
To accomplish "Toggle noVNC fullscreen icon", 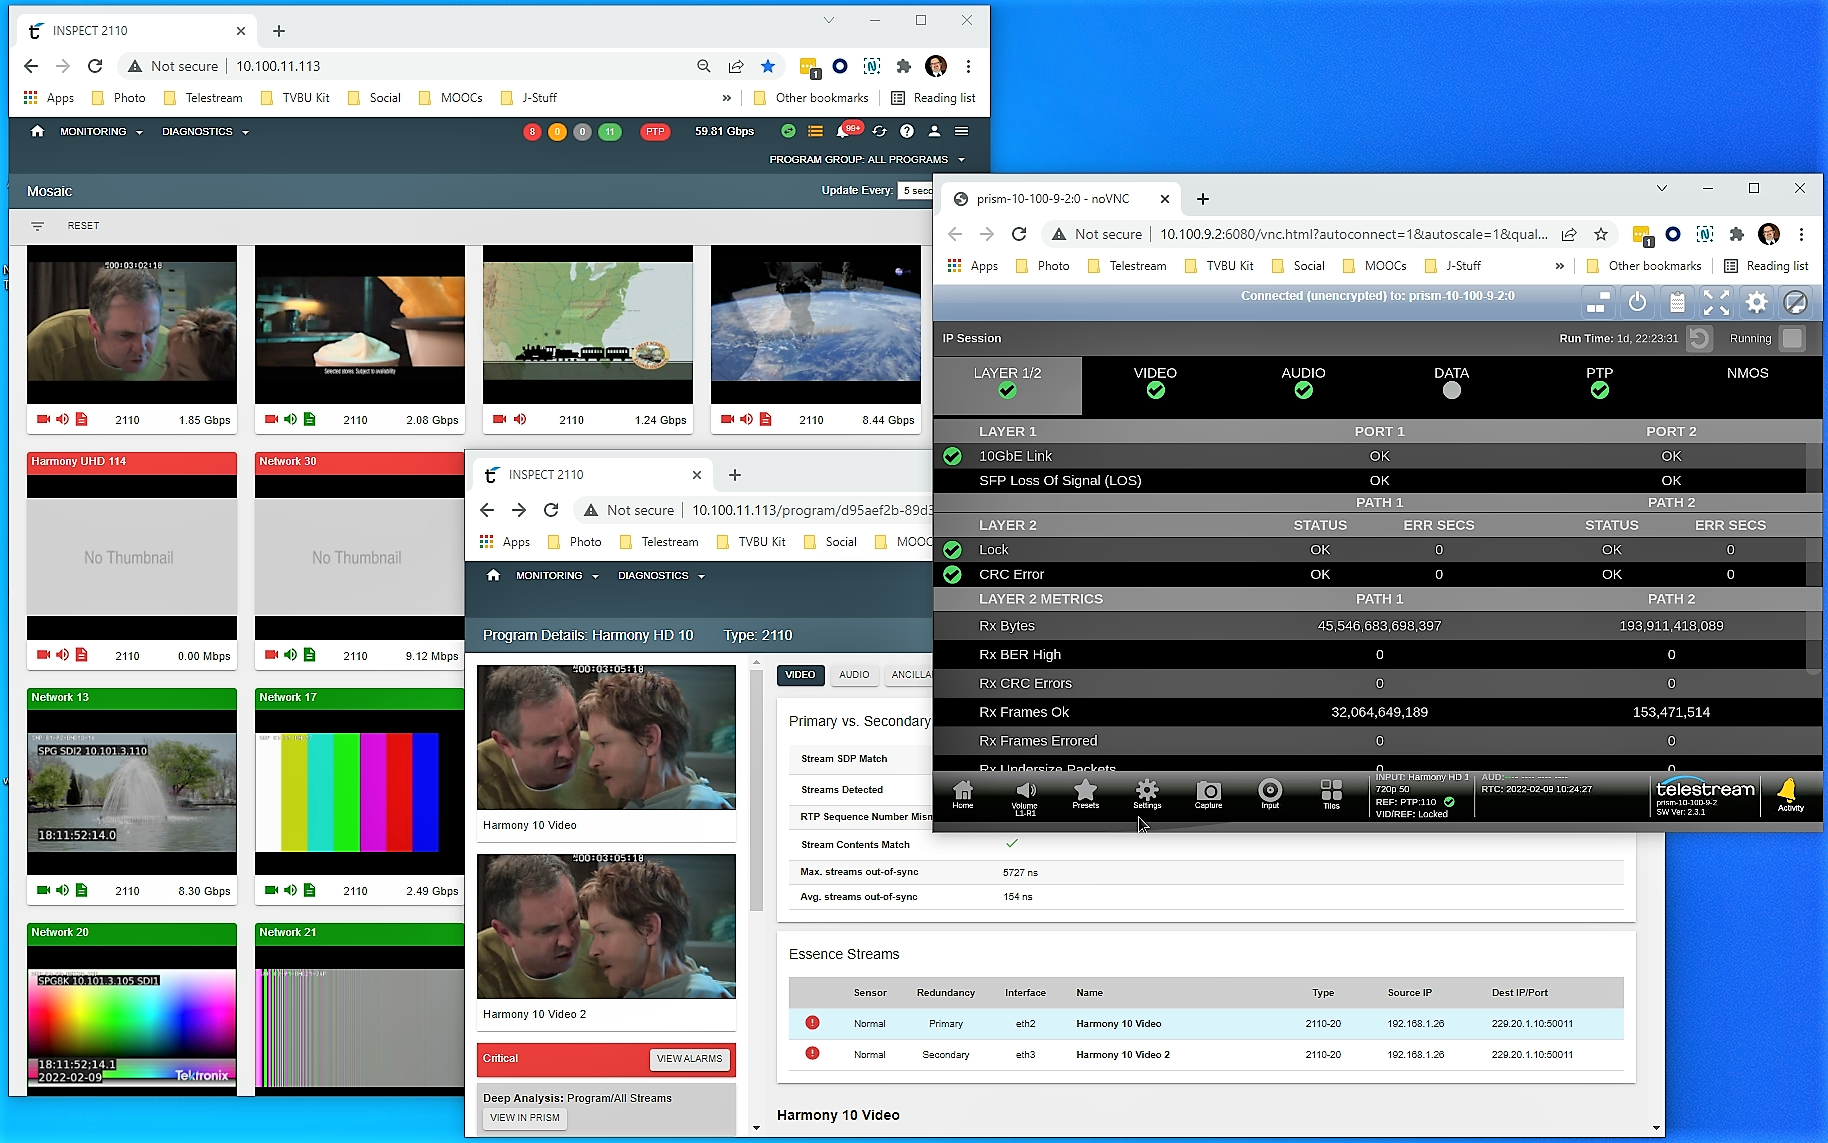I will (1716, 302).
